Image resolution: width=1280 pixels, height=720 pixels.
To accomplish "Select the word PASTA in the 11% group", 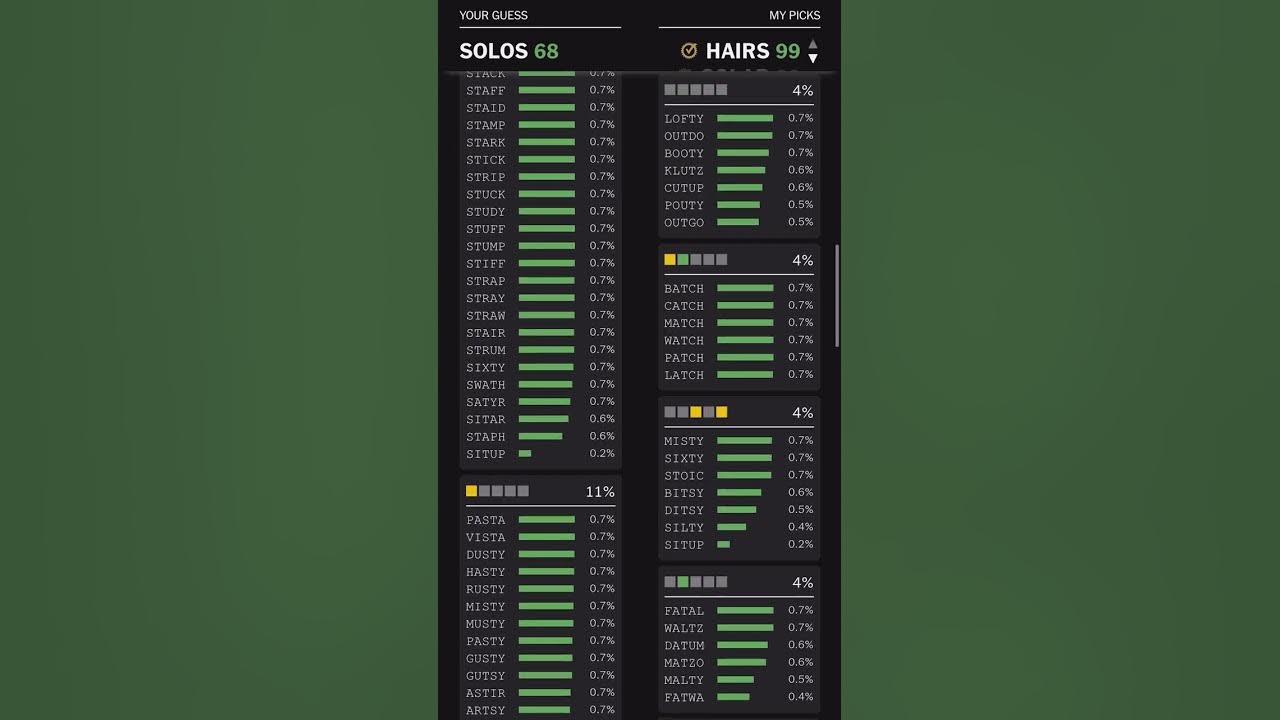I will point(486,520).
